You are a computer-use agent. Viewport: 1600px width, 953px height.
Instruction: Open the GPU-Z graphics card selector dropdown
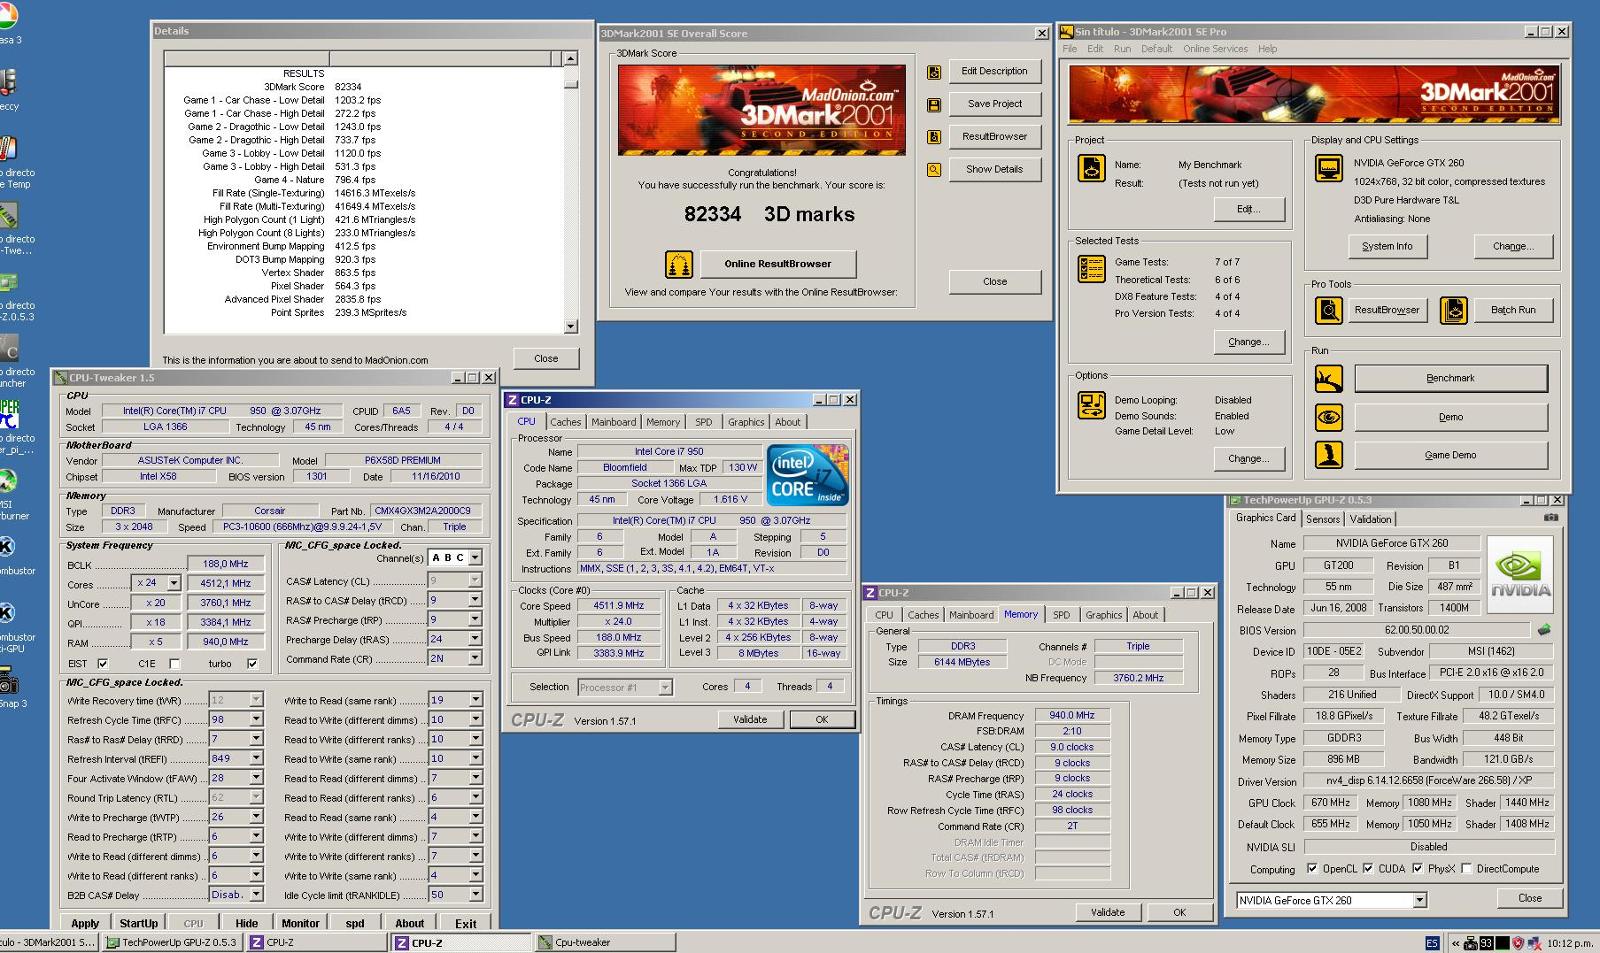pos(1419,900)
